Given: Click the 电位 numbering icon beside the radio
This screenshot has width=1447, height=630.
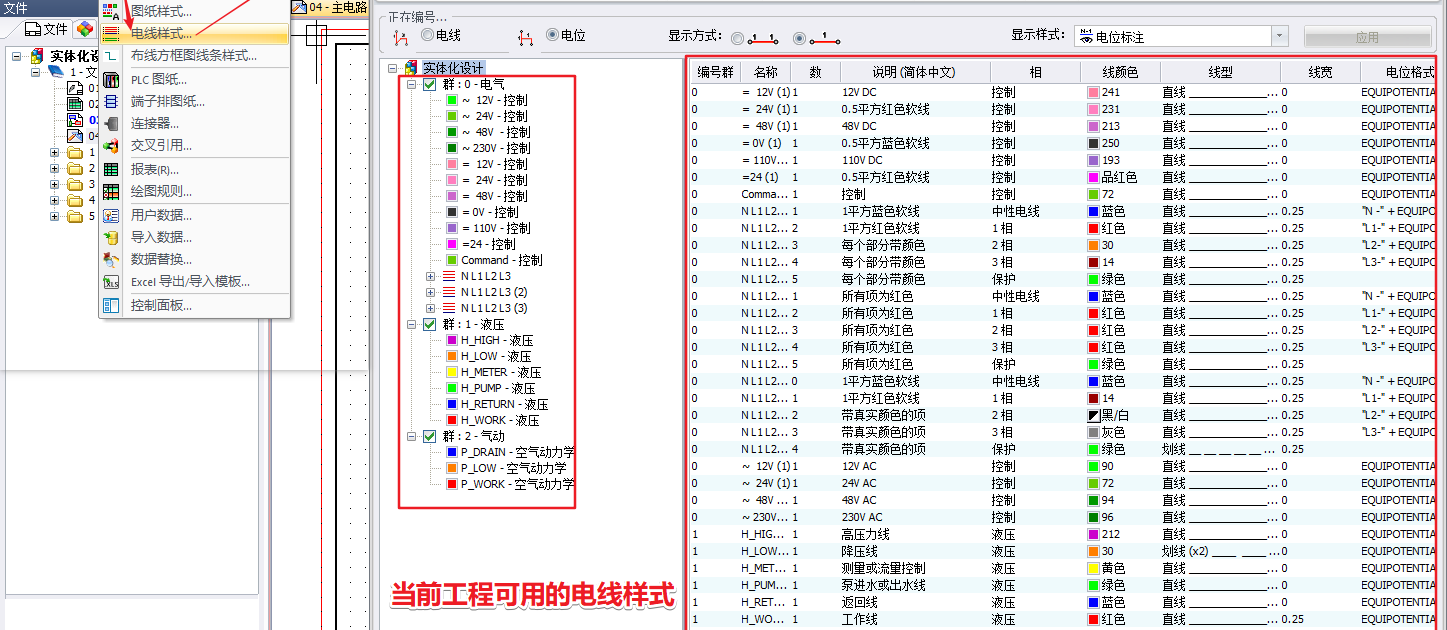Looking at the screenshot, I should pos(526,37).
